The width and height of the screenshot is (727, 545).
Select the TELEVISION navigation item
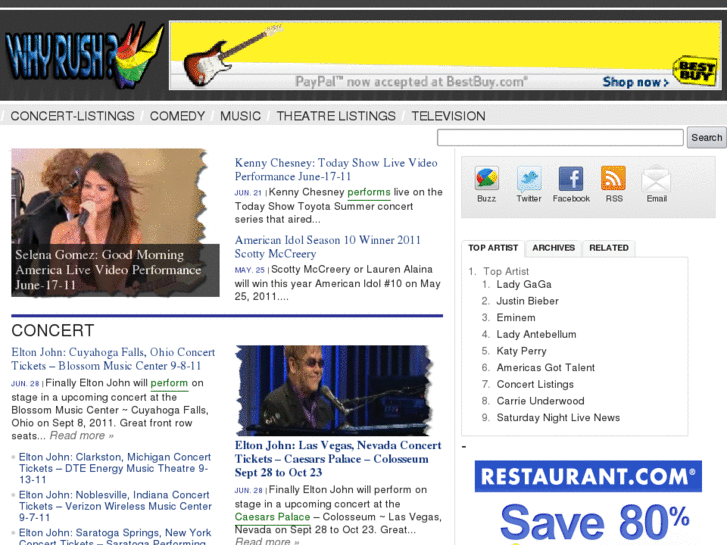448,116
